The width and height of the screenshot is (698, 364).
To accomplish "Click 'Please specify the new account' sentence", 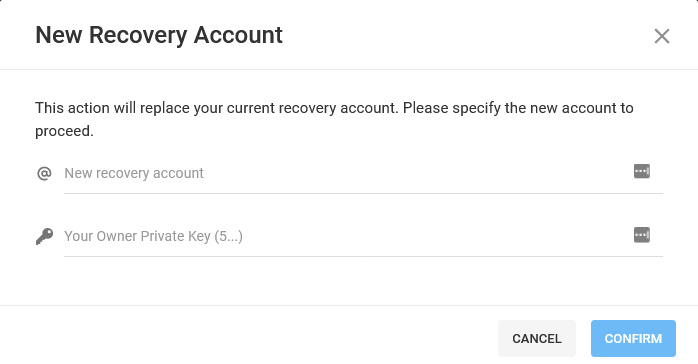I will tap(518, 108).
